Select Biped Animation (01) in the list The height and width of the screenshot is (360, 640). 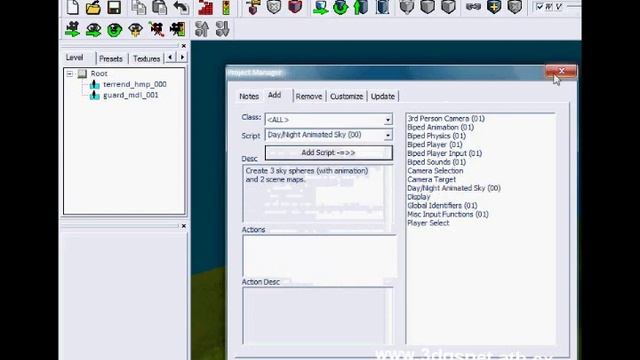(x=440, y=127)
